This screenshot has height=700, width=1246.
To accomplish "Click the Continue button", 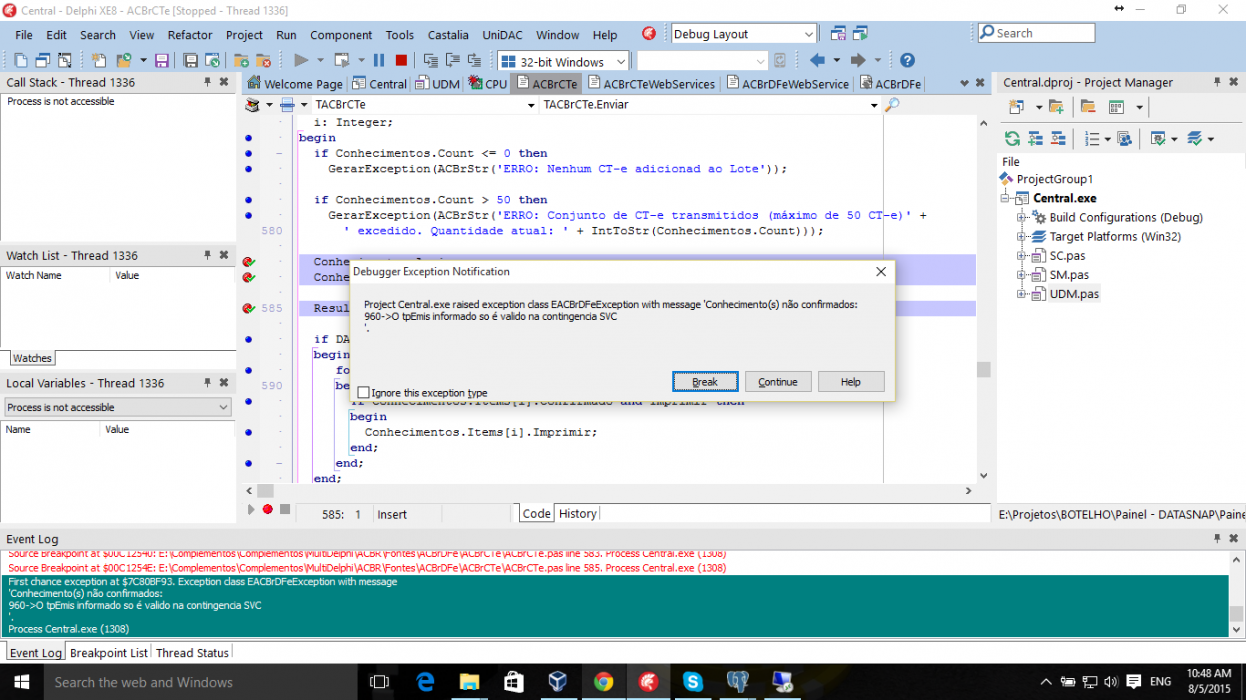I will (x=778, y=382).
